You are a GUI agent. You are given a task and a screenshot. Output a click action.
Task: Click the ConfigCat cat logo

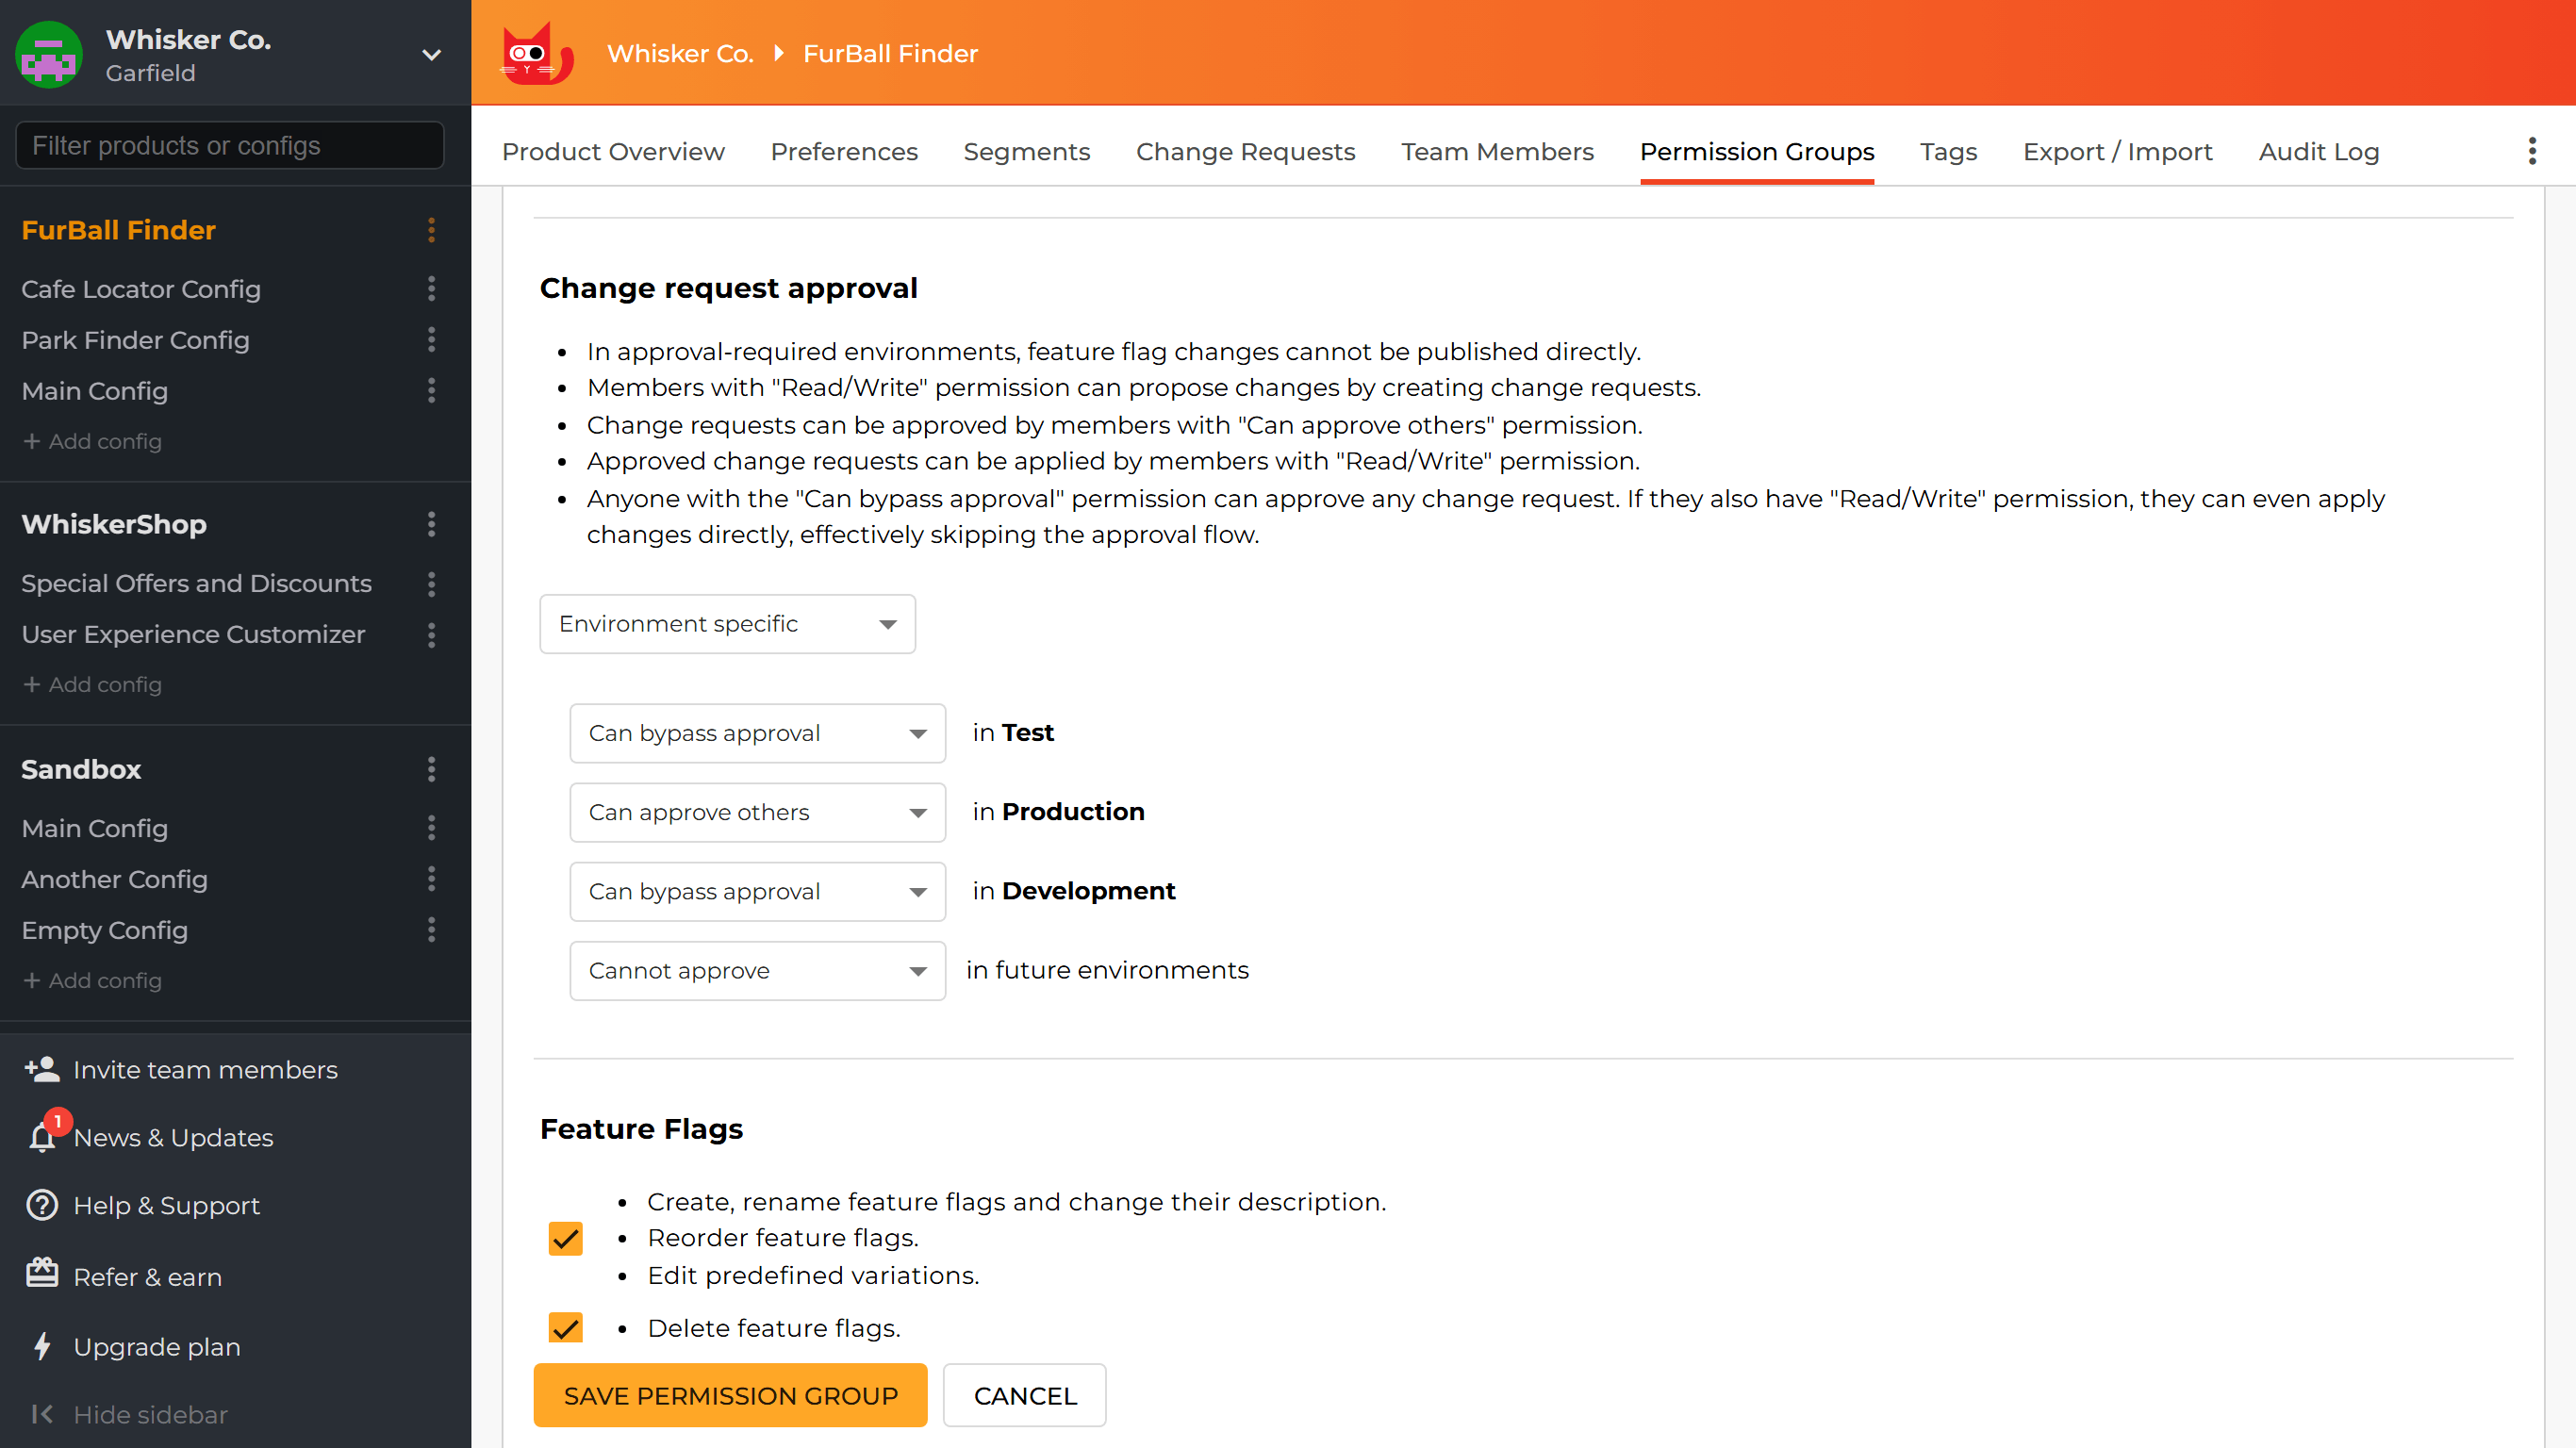pyautogui.click(x=536, y=54)
